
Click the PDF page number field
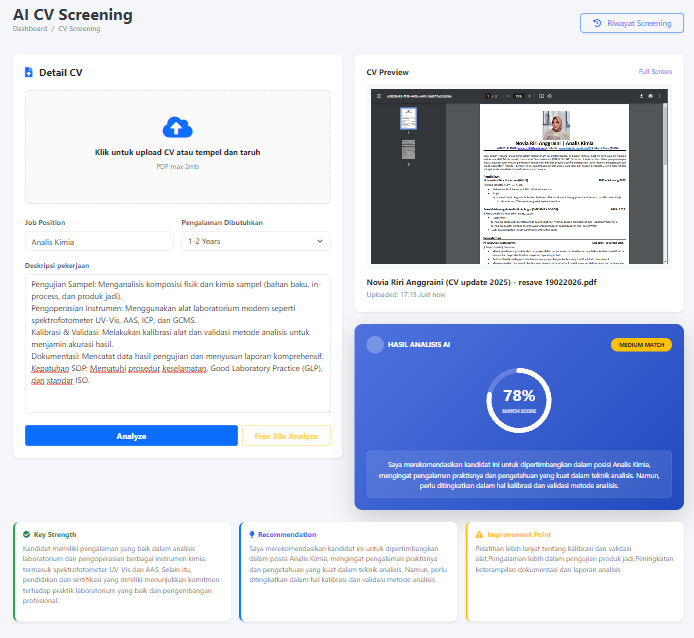489,96
